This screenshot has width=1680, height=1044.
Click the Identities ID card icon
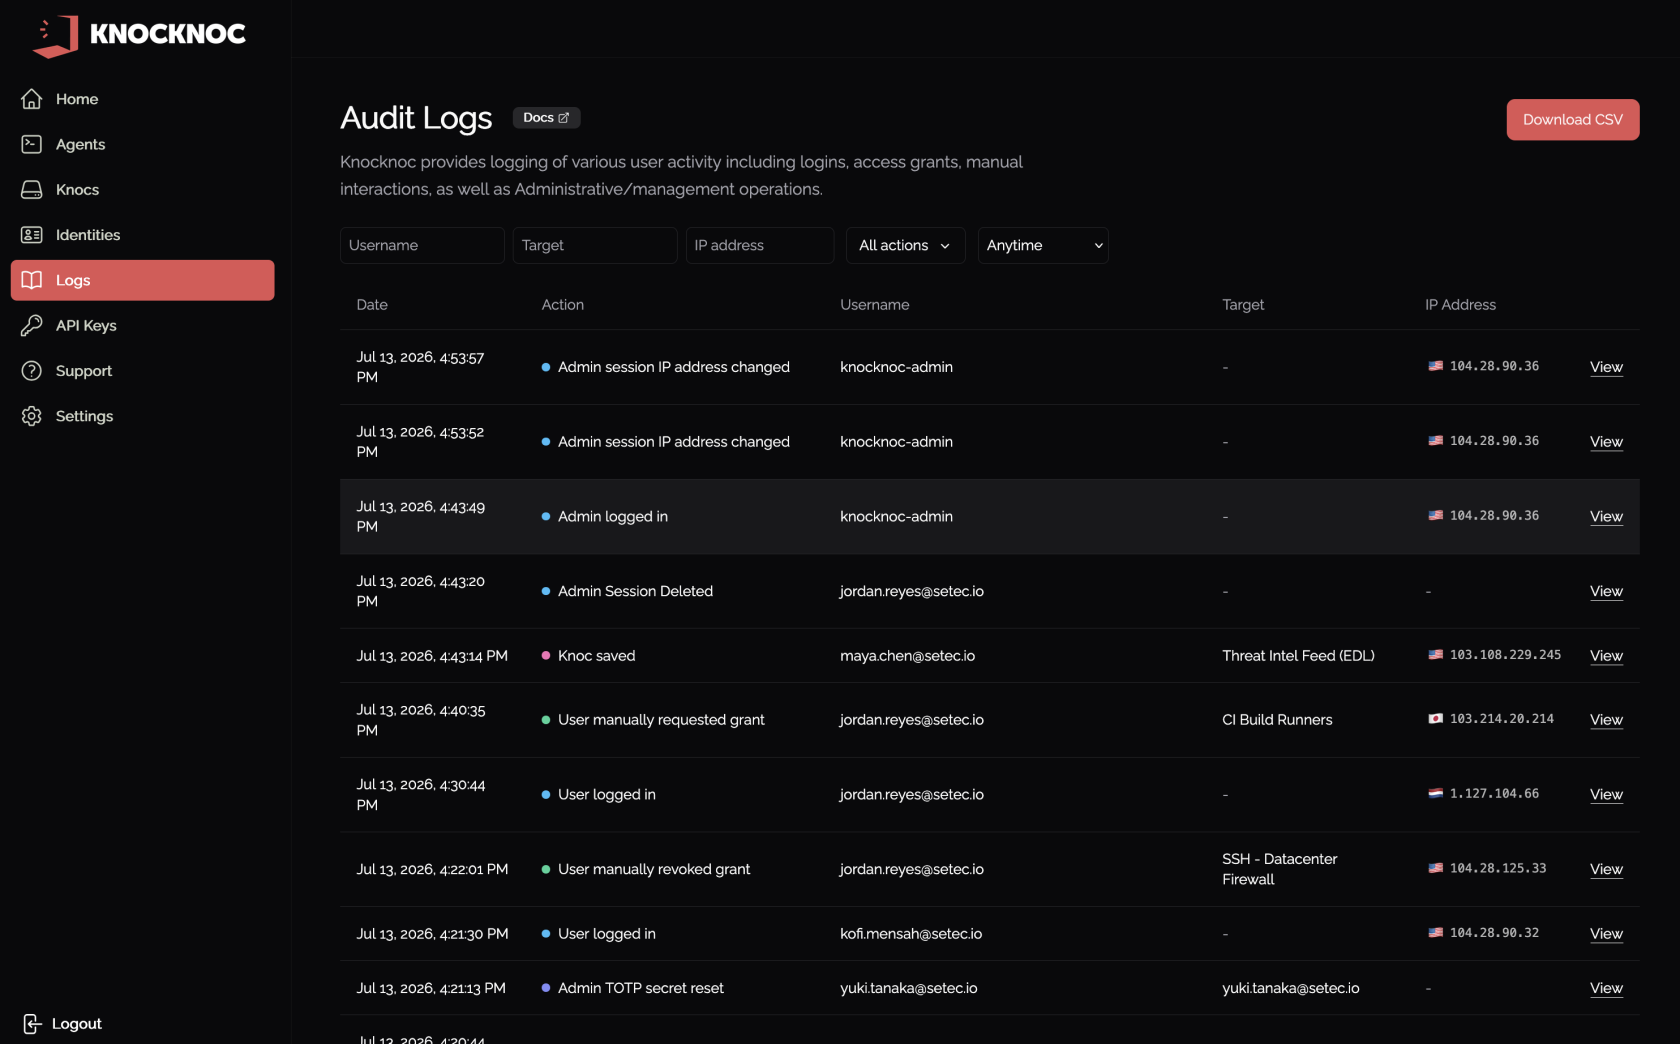point(32,235)
